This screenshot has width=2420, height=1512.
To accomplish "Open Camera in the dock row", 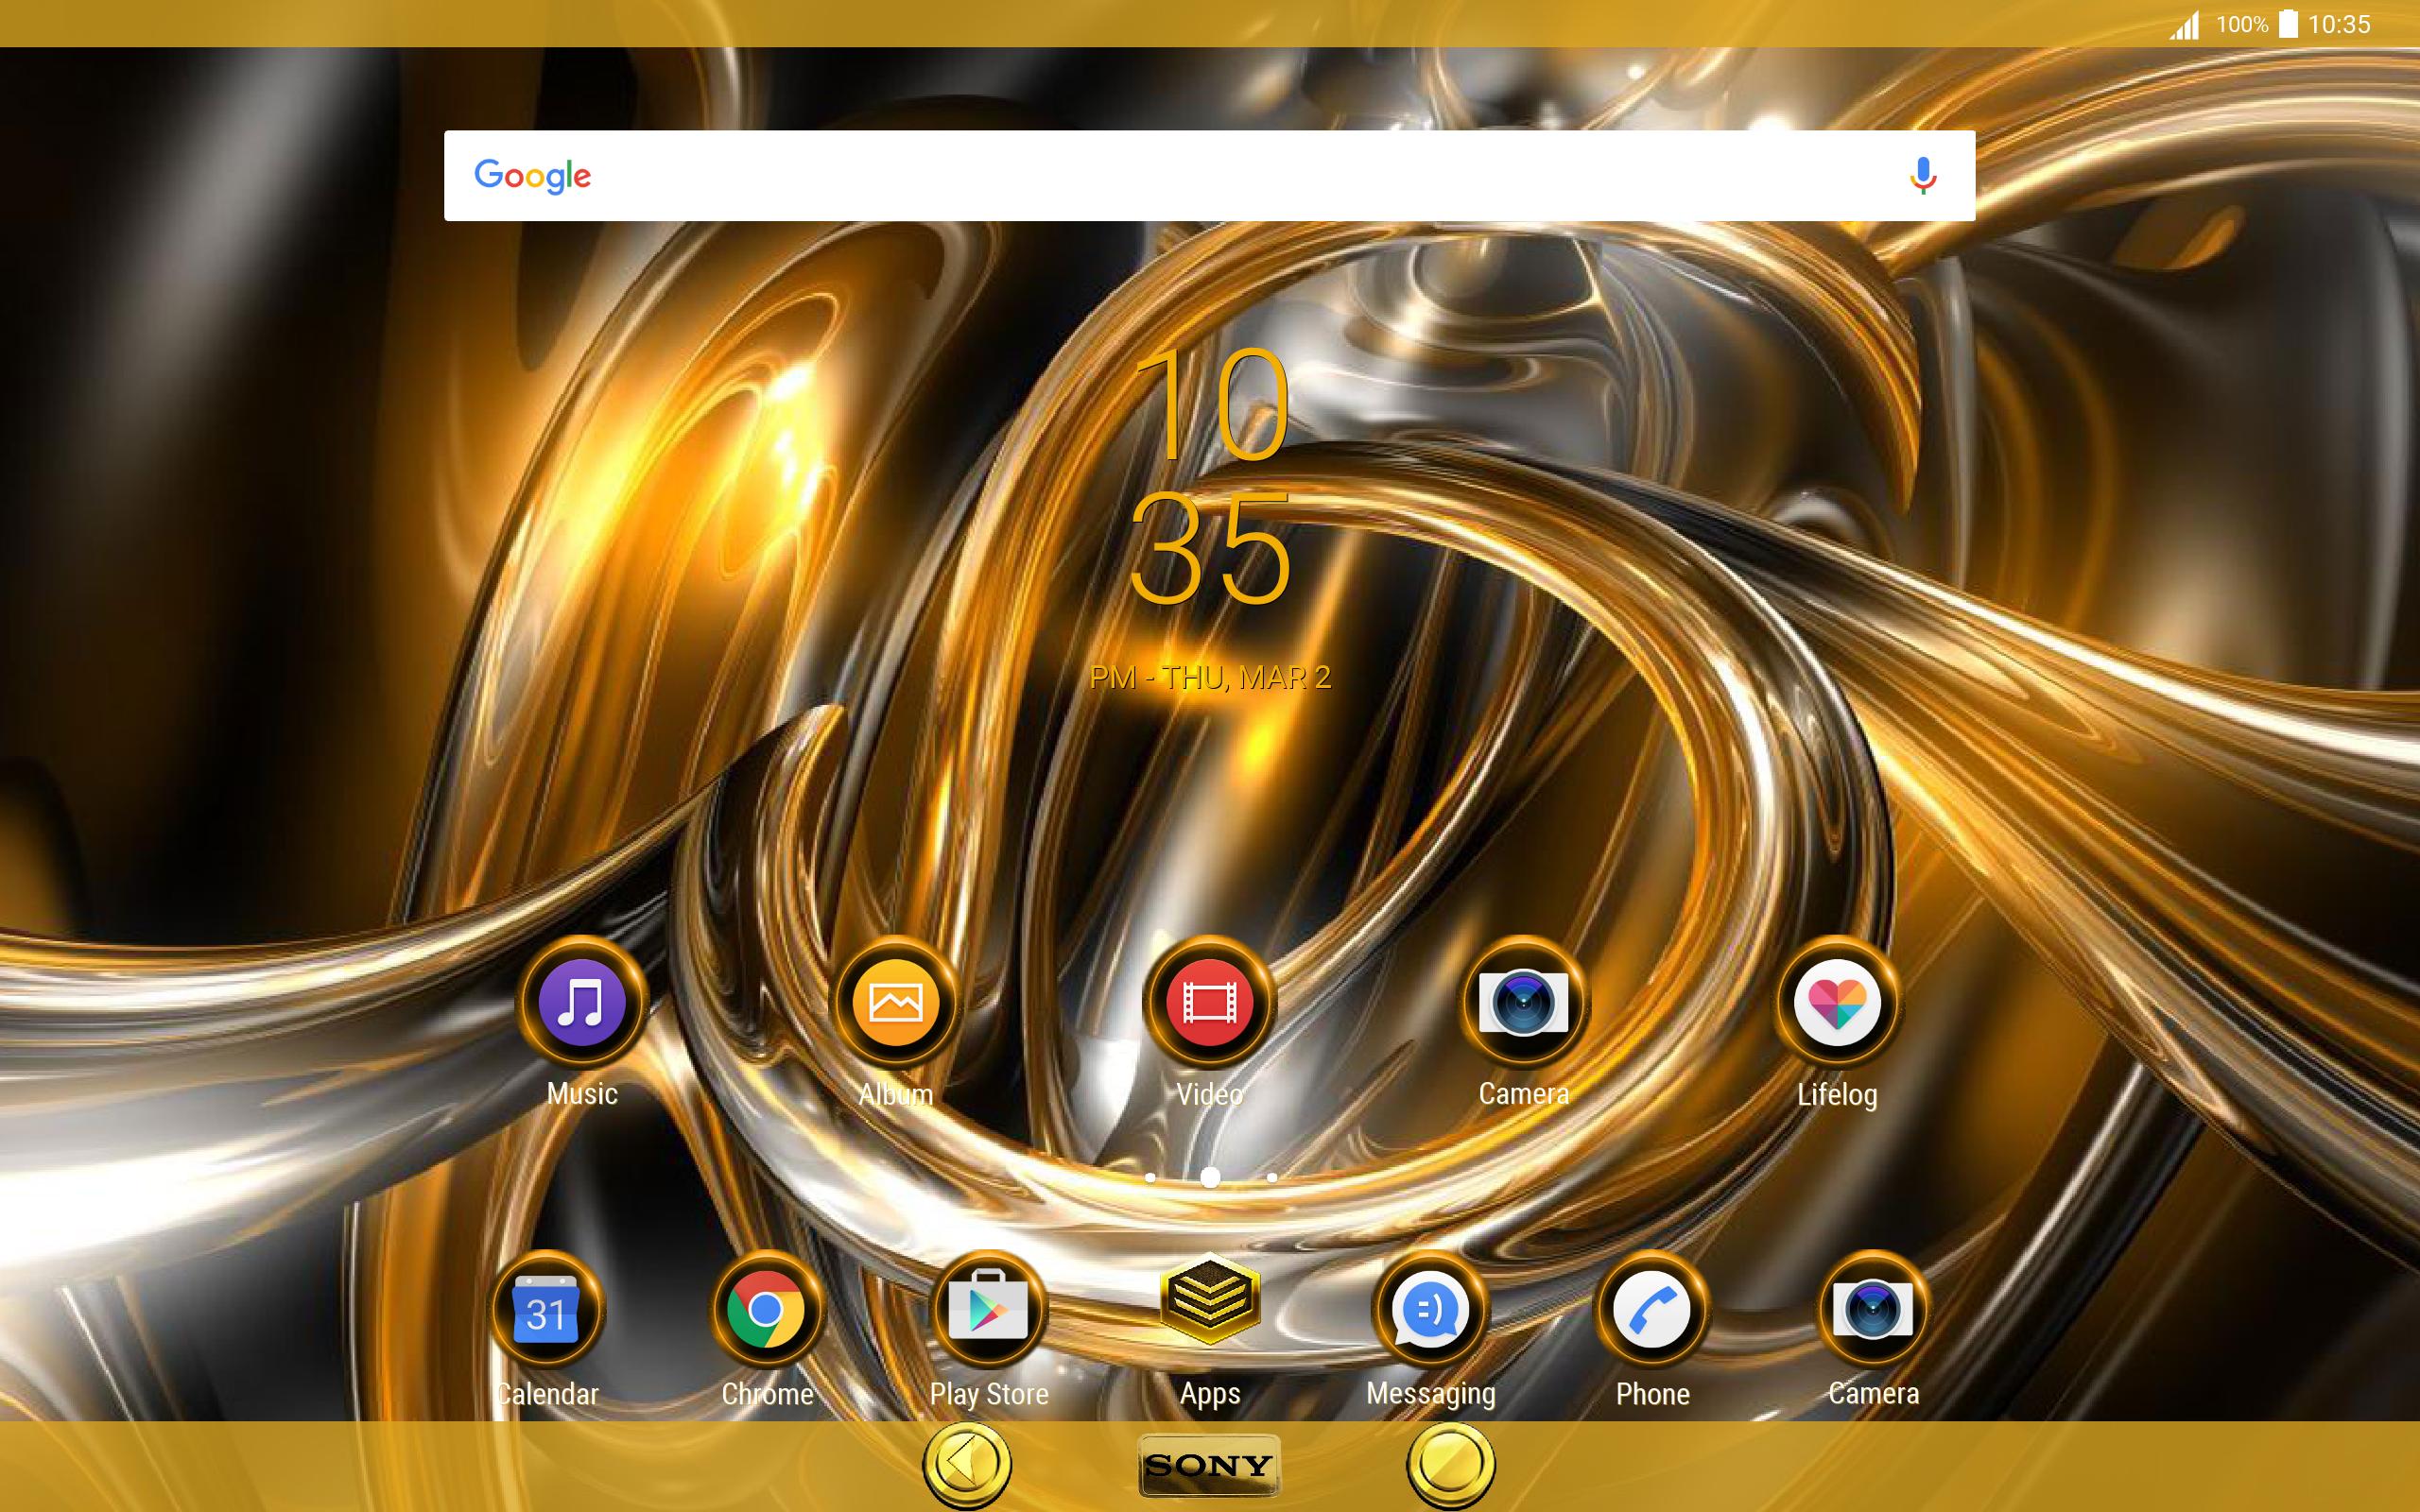I will pos(1873,1309).
